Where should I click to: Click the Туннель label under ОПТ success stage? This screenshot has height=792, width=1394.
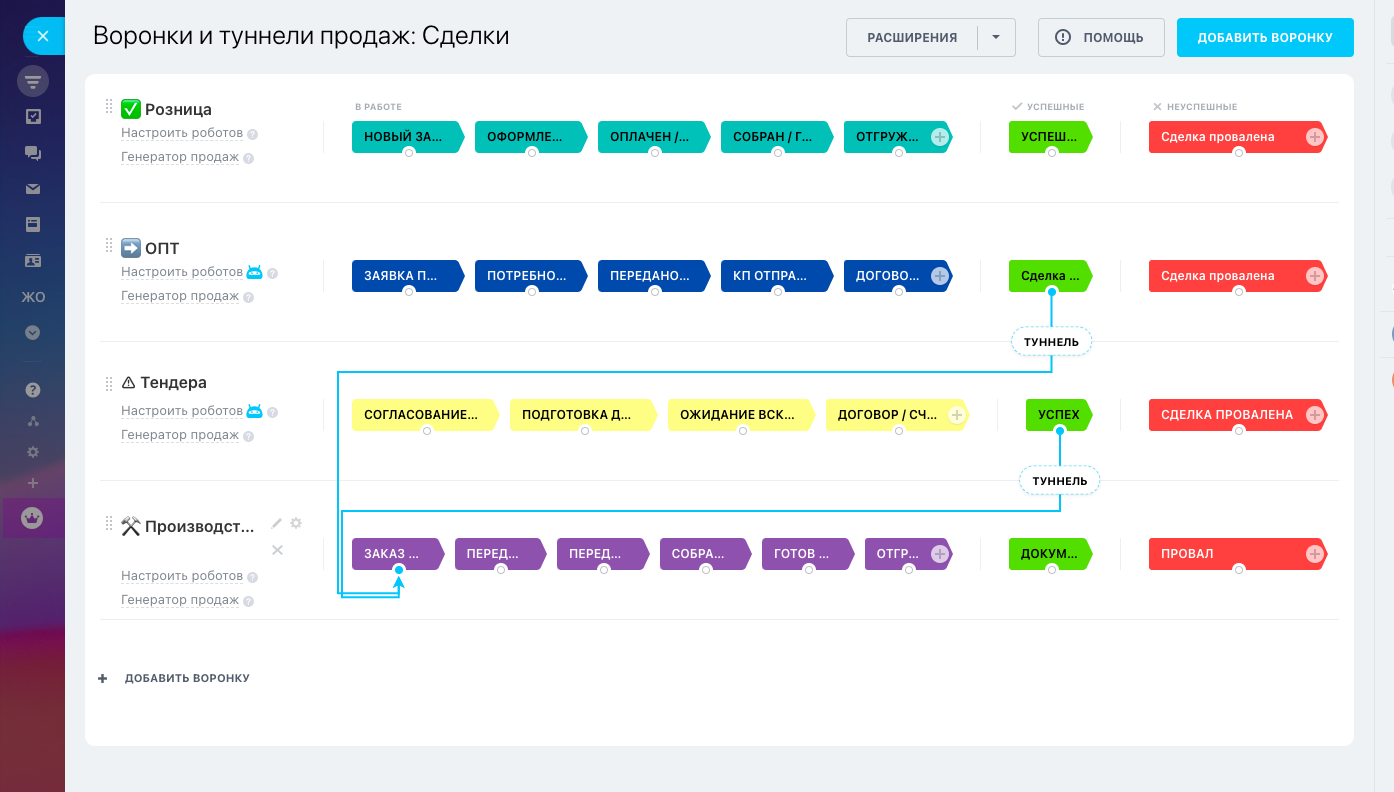[x=1051, y=342]
